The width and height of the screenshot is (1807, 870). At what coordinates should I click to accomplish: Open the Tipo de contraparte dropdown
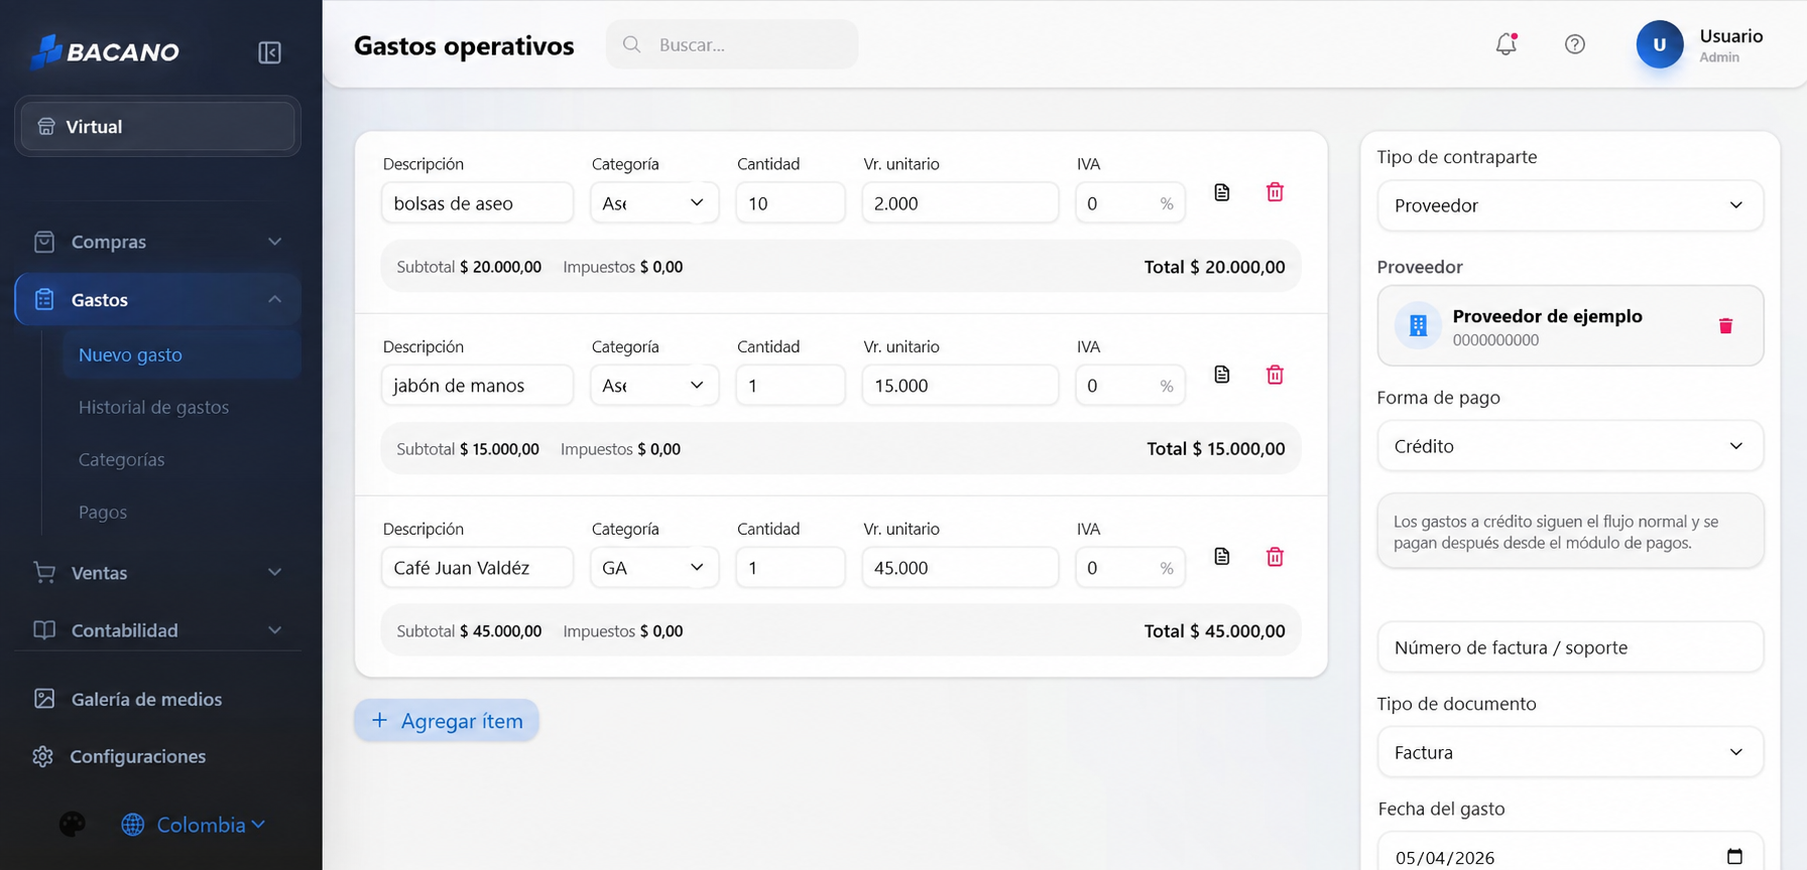[1570, 205]
